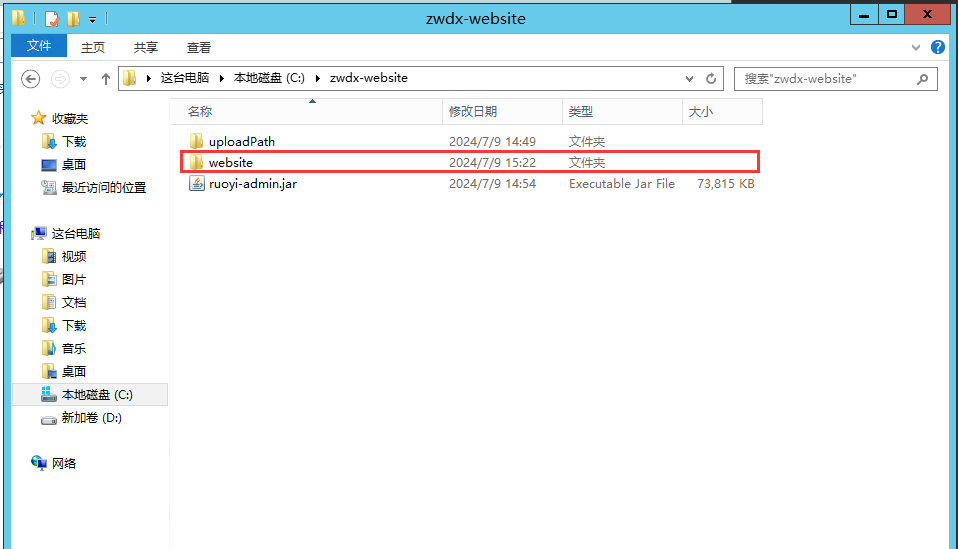Open the 文档 folder in navigation pane

(x=74, y=302)
